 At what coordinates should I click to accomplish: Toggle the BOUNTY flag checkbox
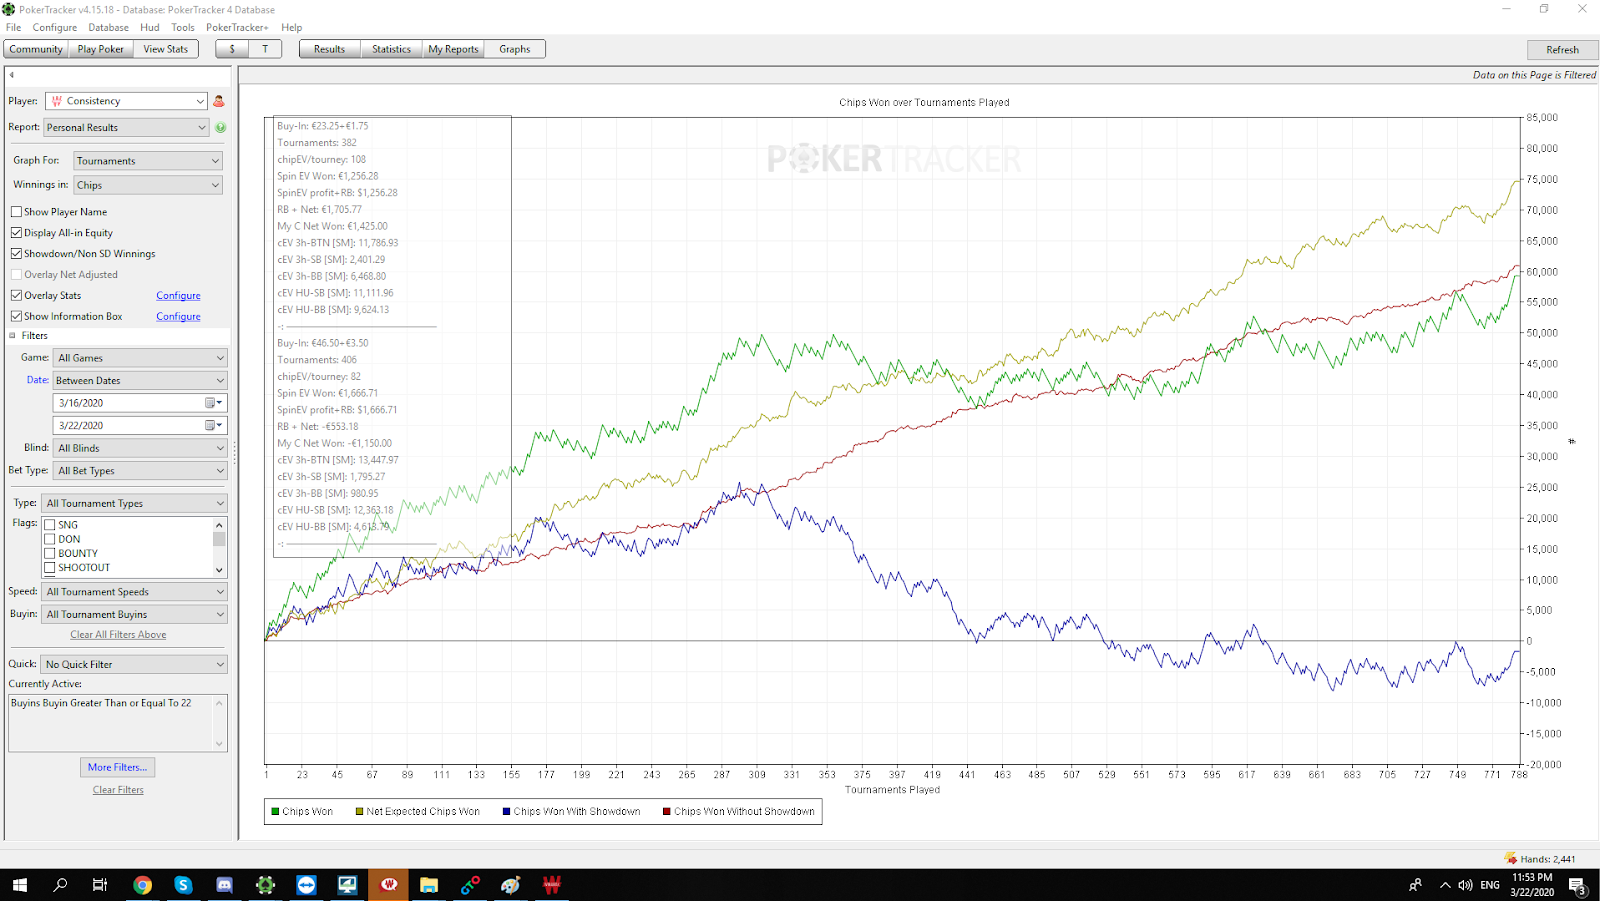pos(50,553)
